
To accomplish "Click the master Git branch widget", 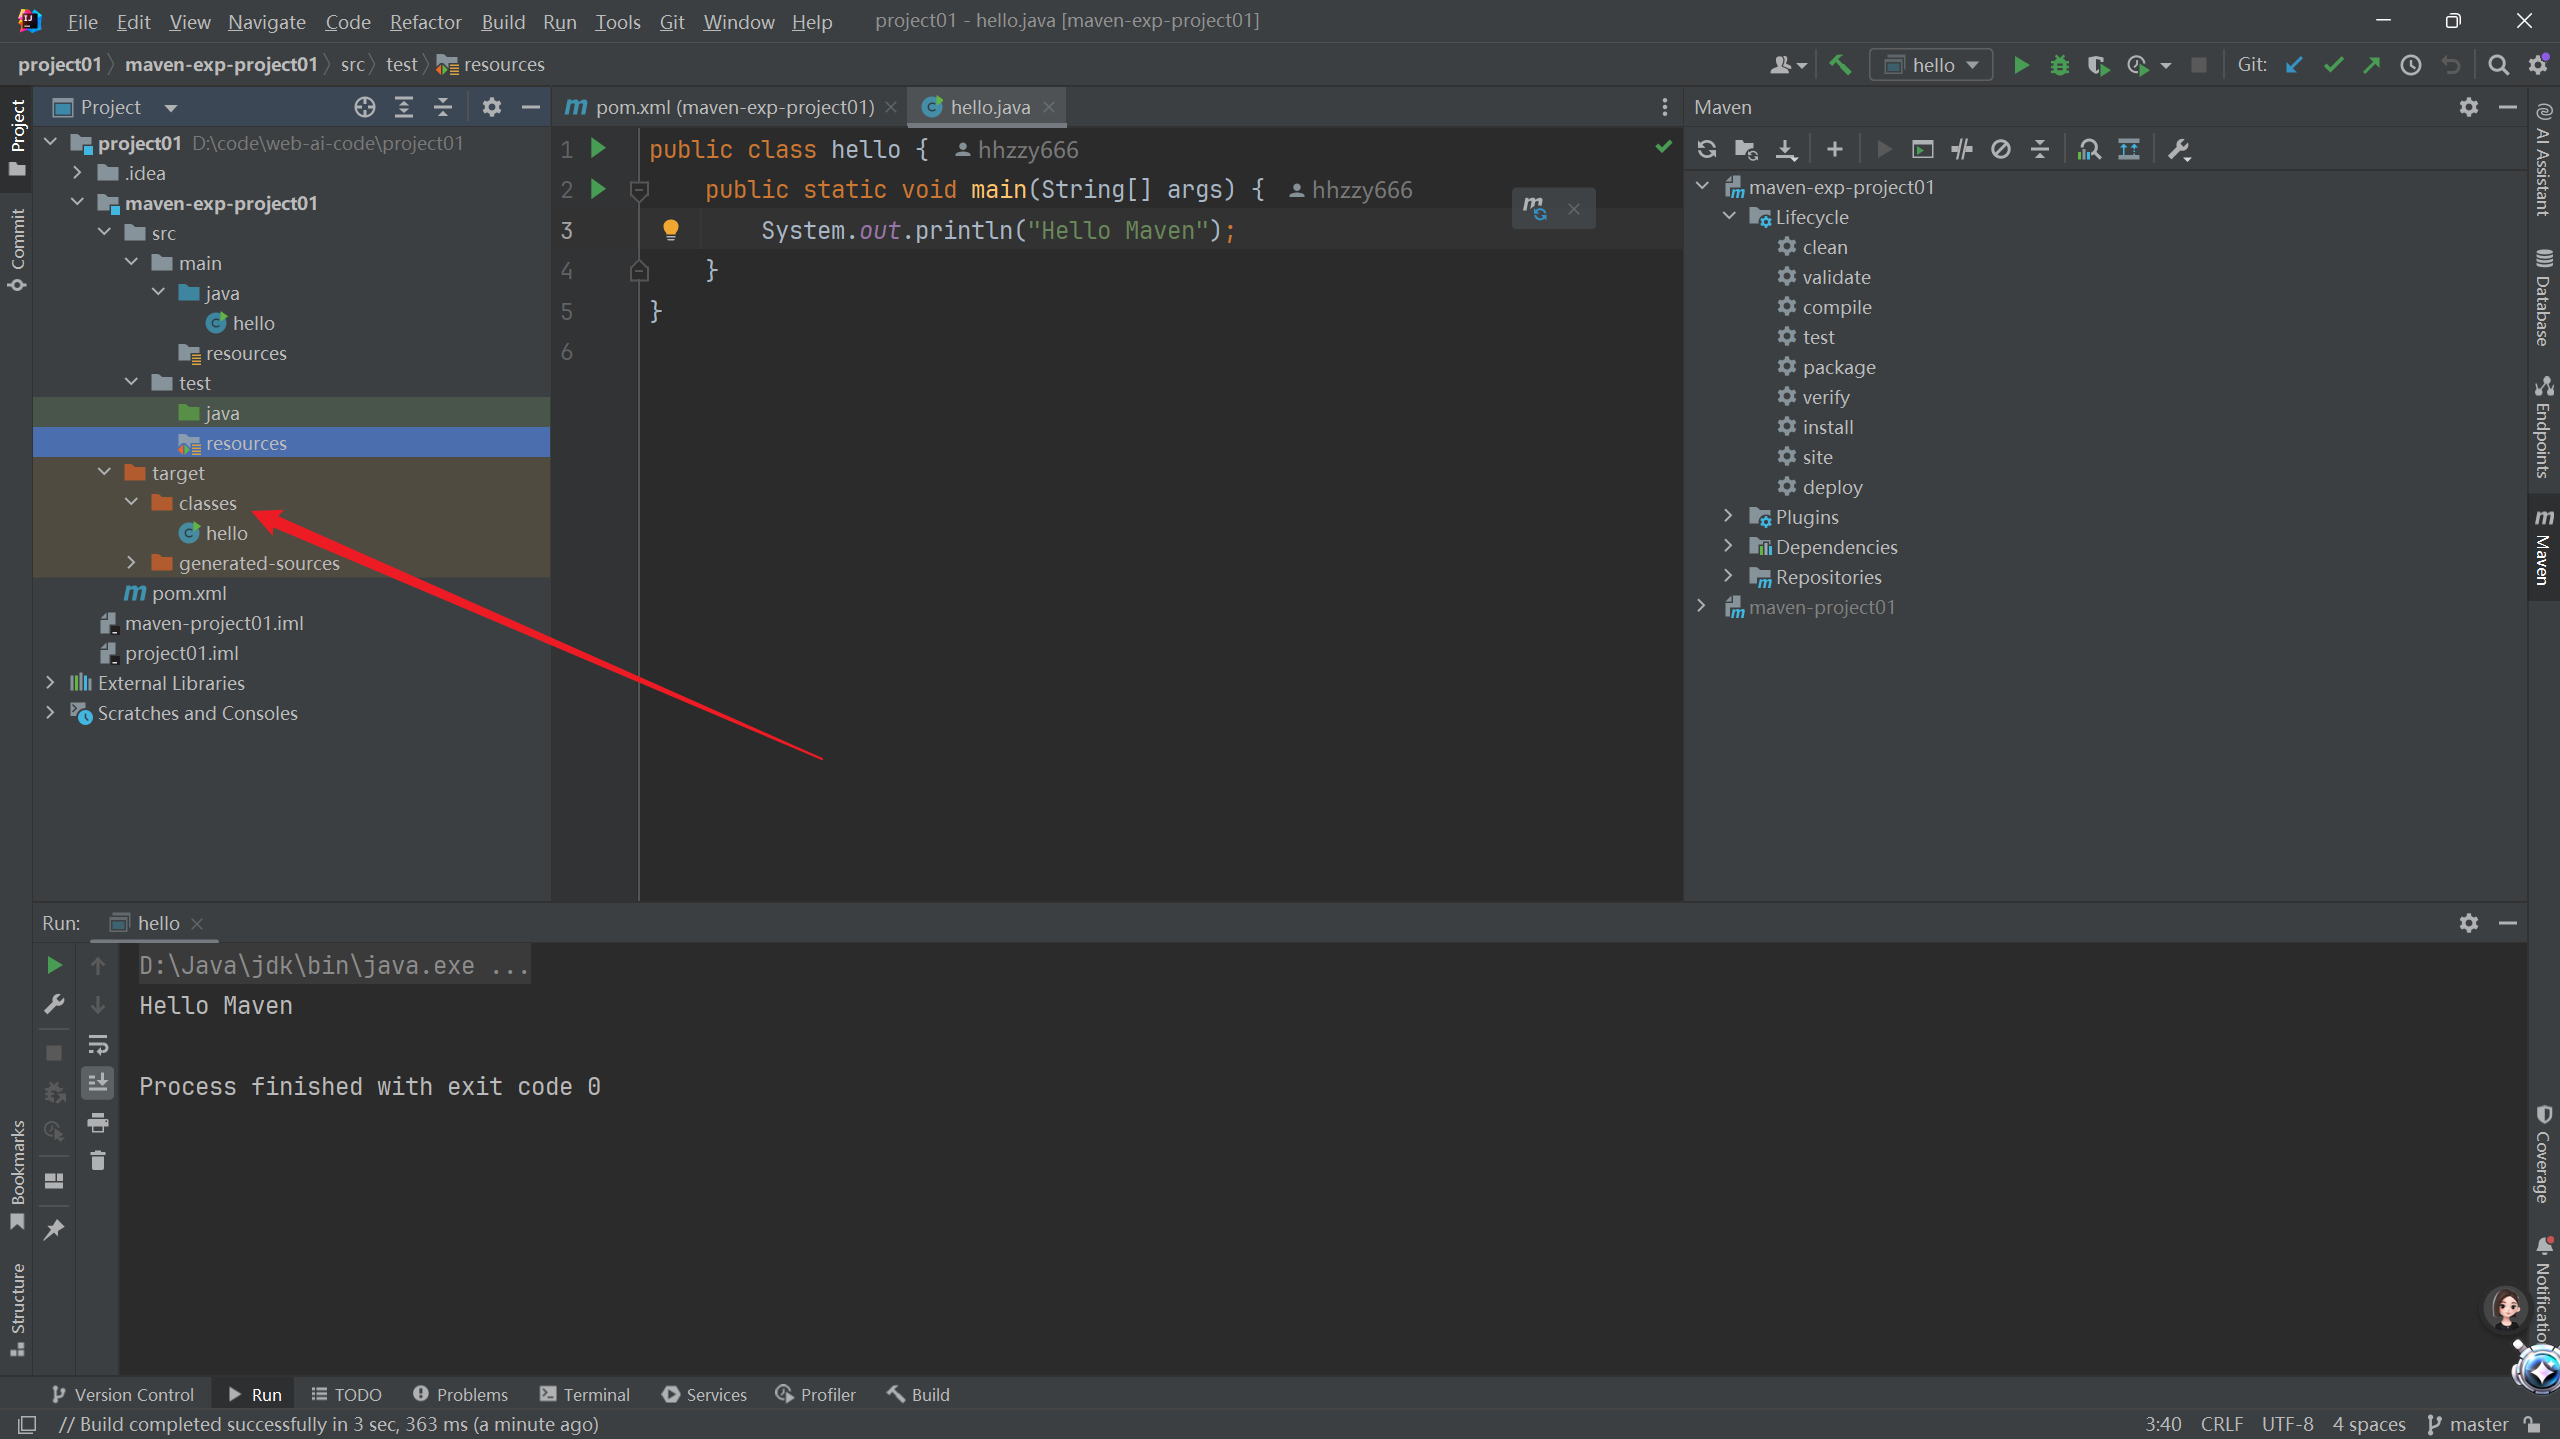I will (x=2468, y=1424).
